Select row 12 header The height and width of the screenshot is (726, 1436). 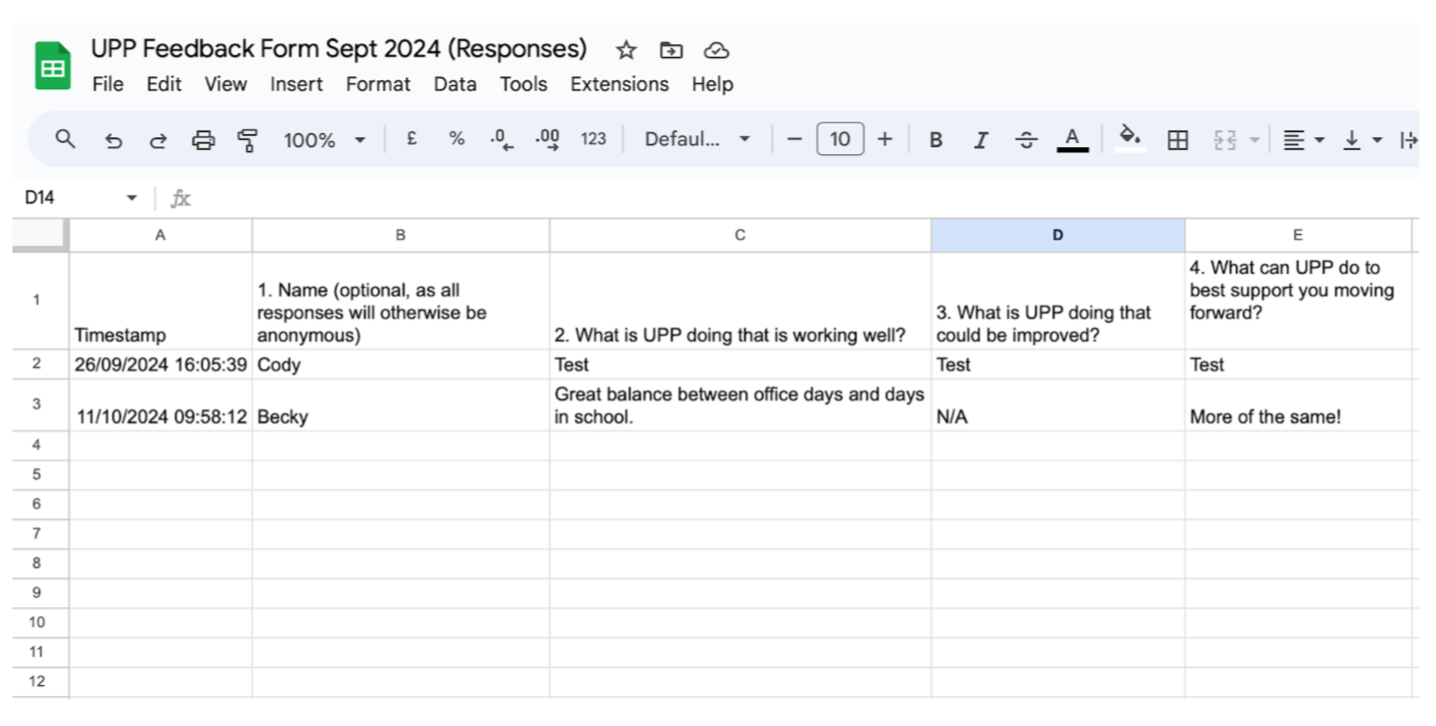37,681
